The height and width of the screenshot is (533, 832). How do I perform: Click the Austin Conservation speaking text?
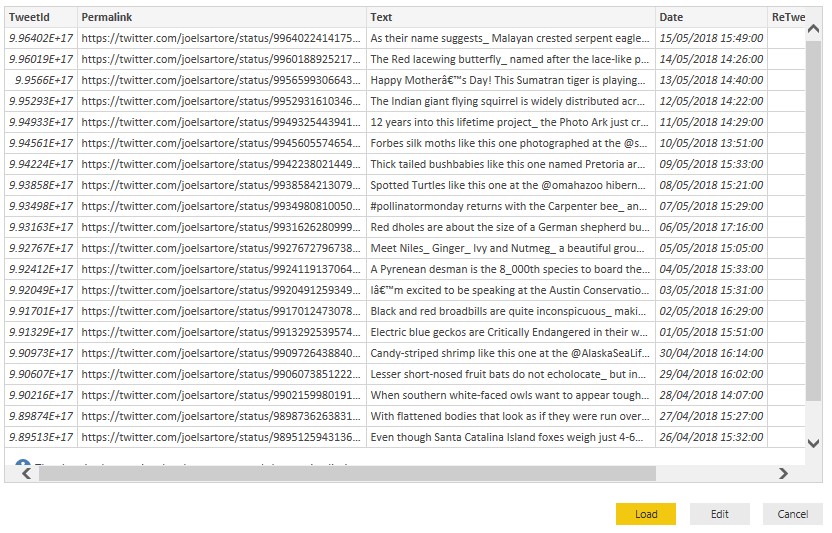510,290
